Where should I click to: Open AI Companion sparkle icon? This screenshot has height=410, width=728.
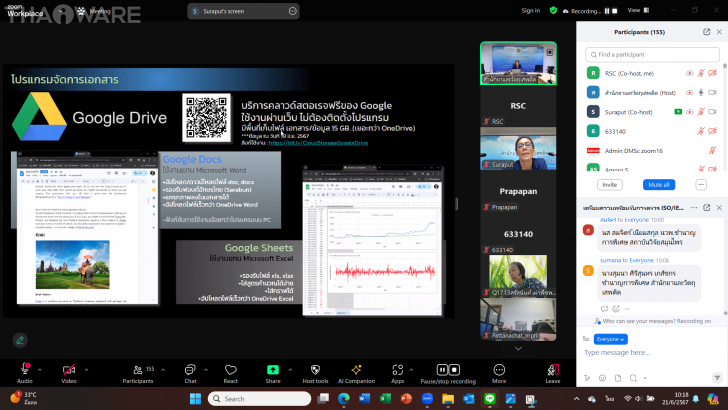pyautogui.click(x=356, y=370)
